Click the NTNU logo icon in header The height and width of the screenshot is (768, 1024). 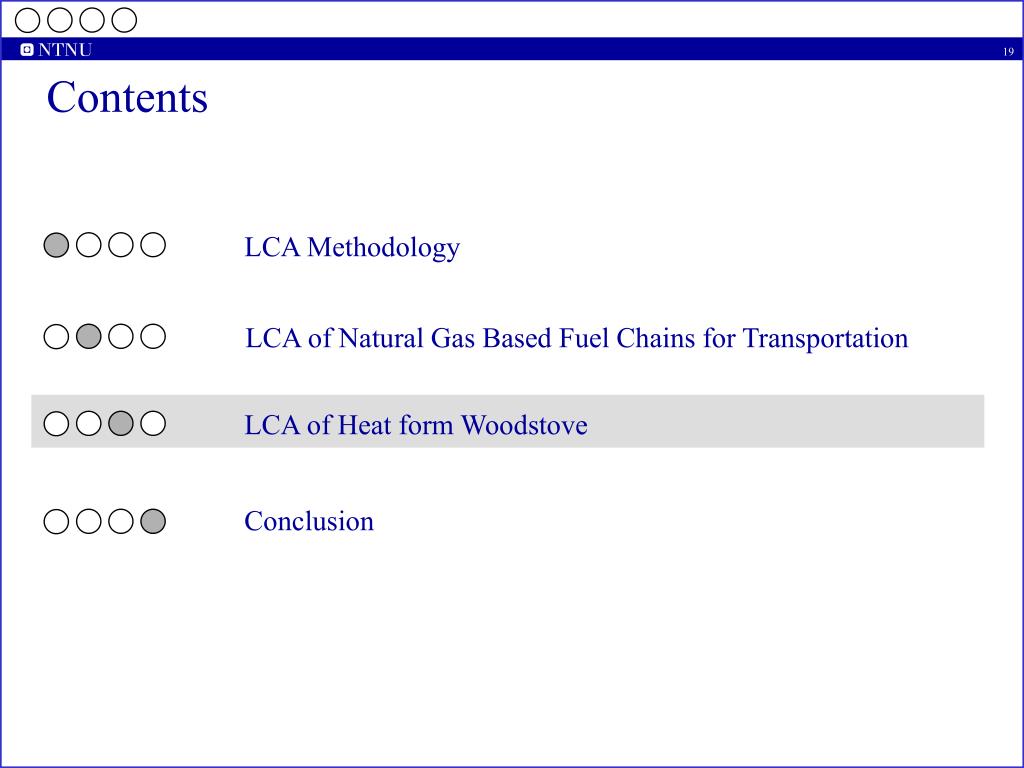[27, 50]
